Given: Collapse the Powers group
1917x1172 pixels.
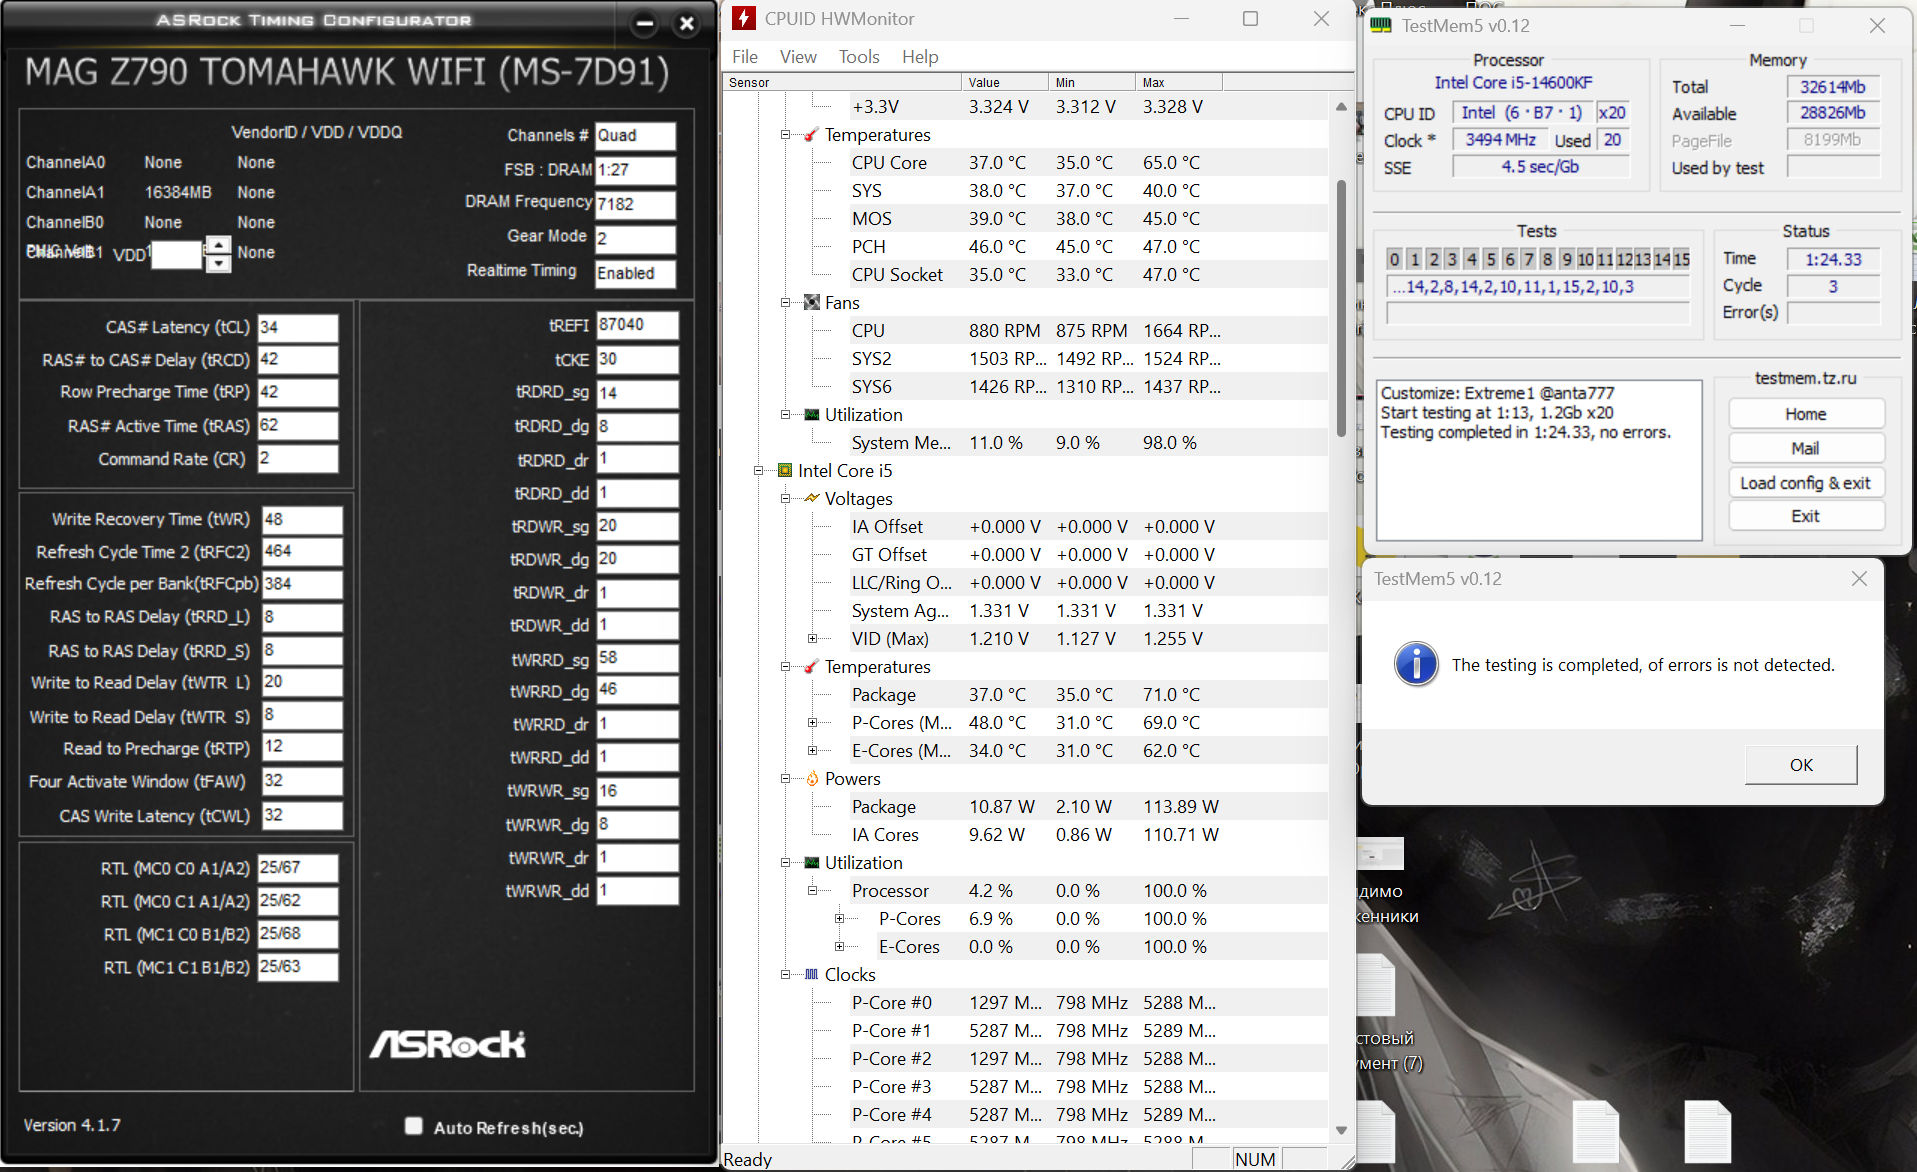Looking at the screenshot, I should coord(786,779).
